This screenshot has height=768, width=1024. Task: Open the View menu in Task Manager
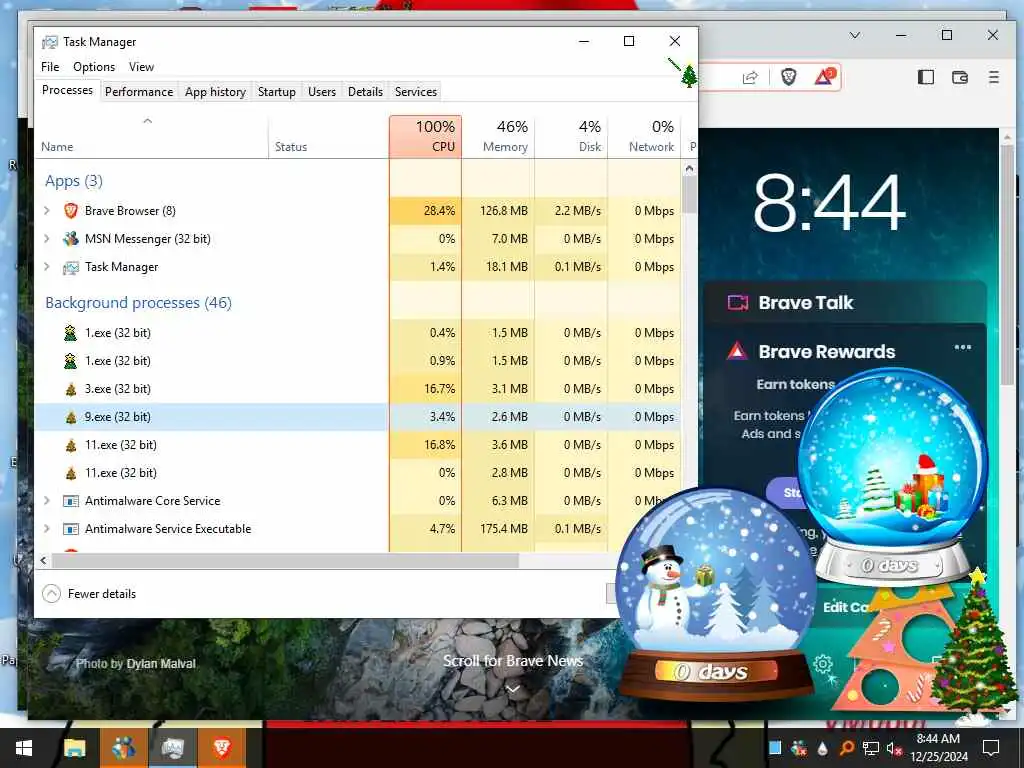[x=141, y=67]
